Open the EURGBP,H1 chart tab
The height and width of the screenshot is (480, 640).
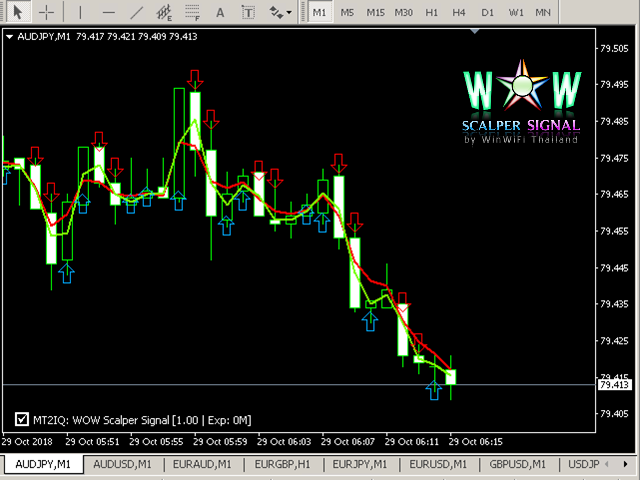(x=282, y=464)
